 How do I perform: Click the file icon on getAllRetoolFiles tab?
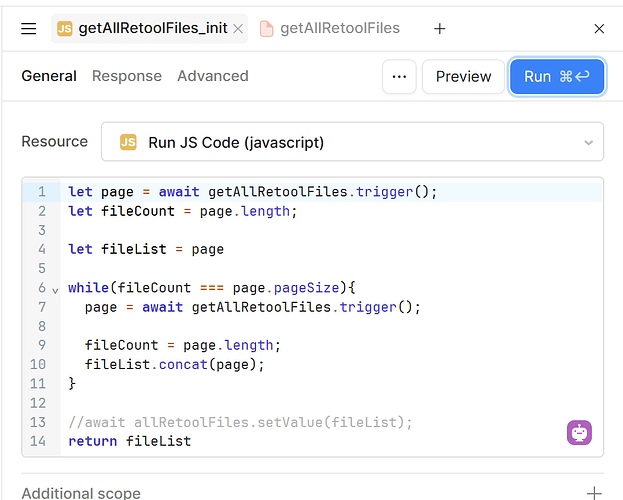click(x=266, y=29)
